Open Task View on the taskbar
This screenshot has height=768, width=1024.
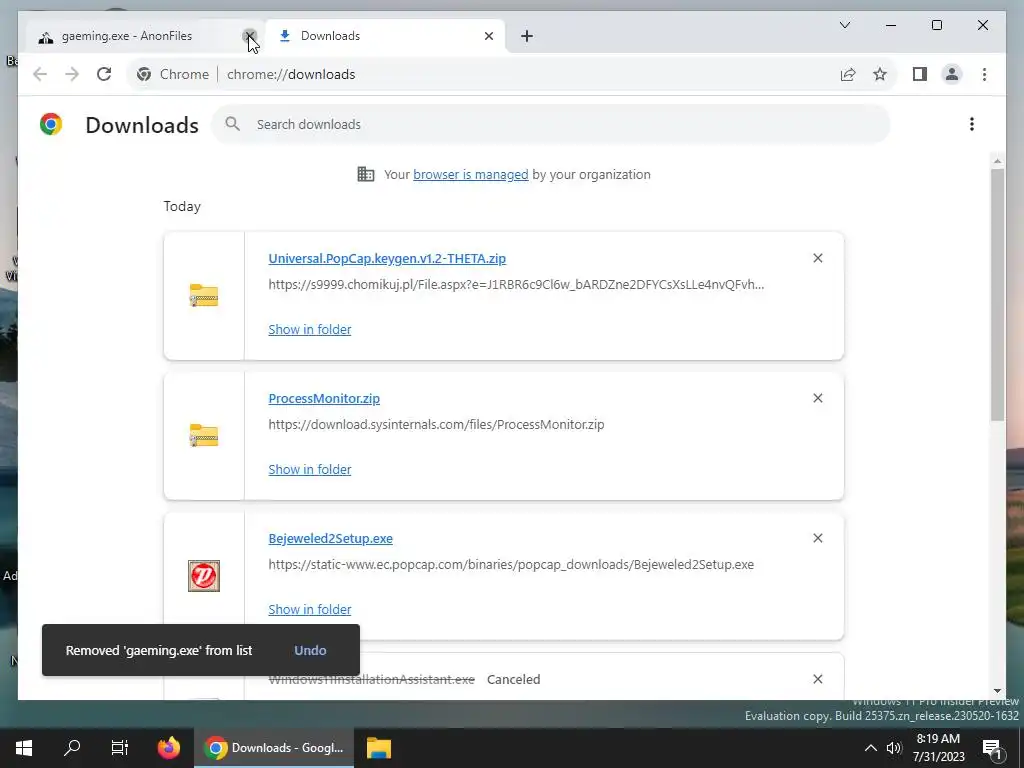pos(120,748)
